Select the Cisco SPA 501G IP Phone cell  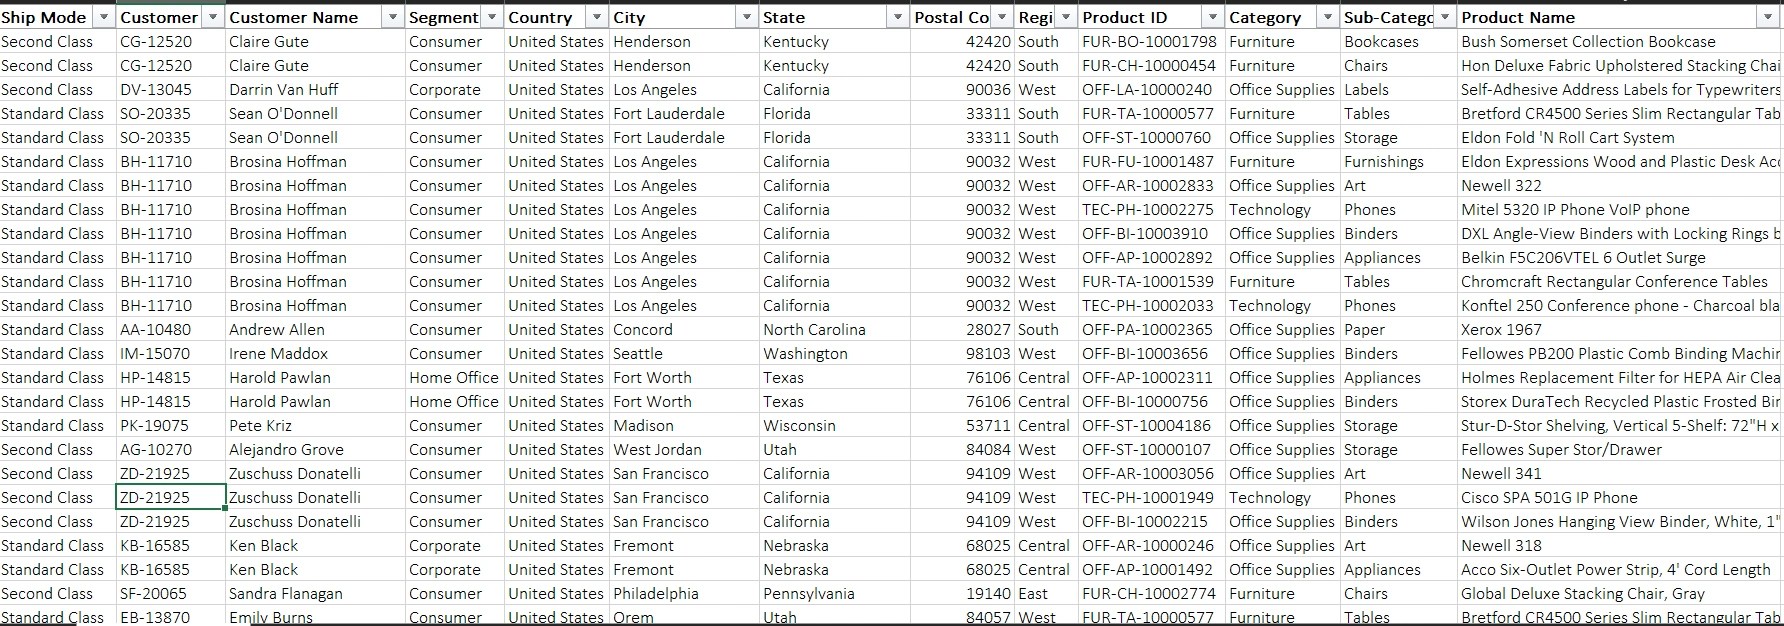[x=1549, y=498]
